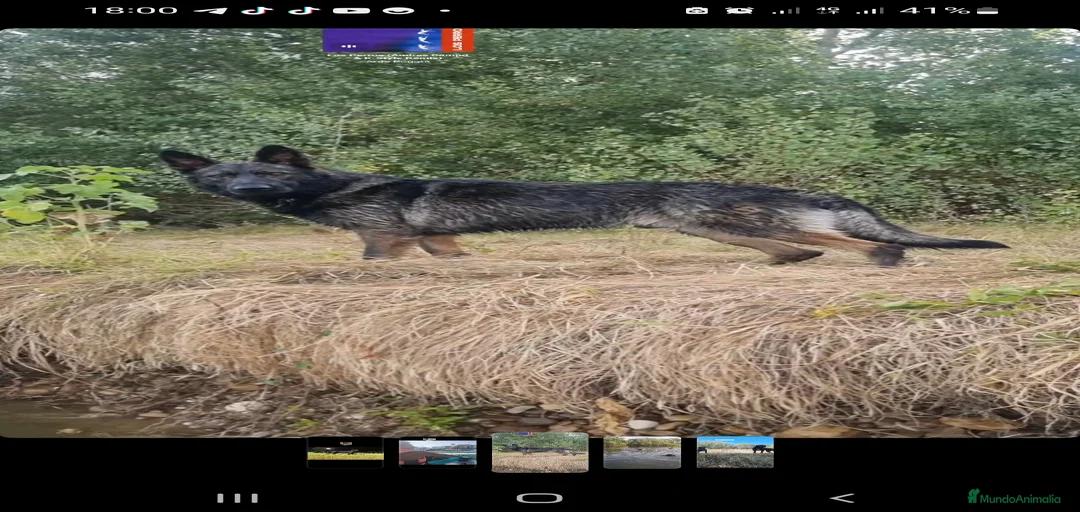The height and width of the screenshot is (512, 1080).
Task: Open the recent apps button
Action: point(237,497)
